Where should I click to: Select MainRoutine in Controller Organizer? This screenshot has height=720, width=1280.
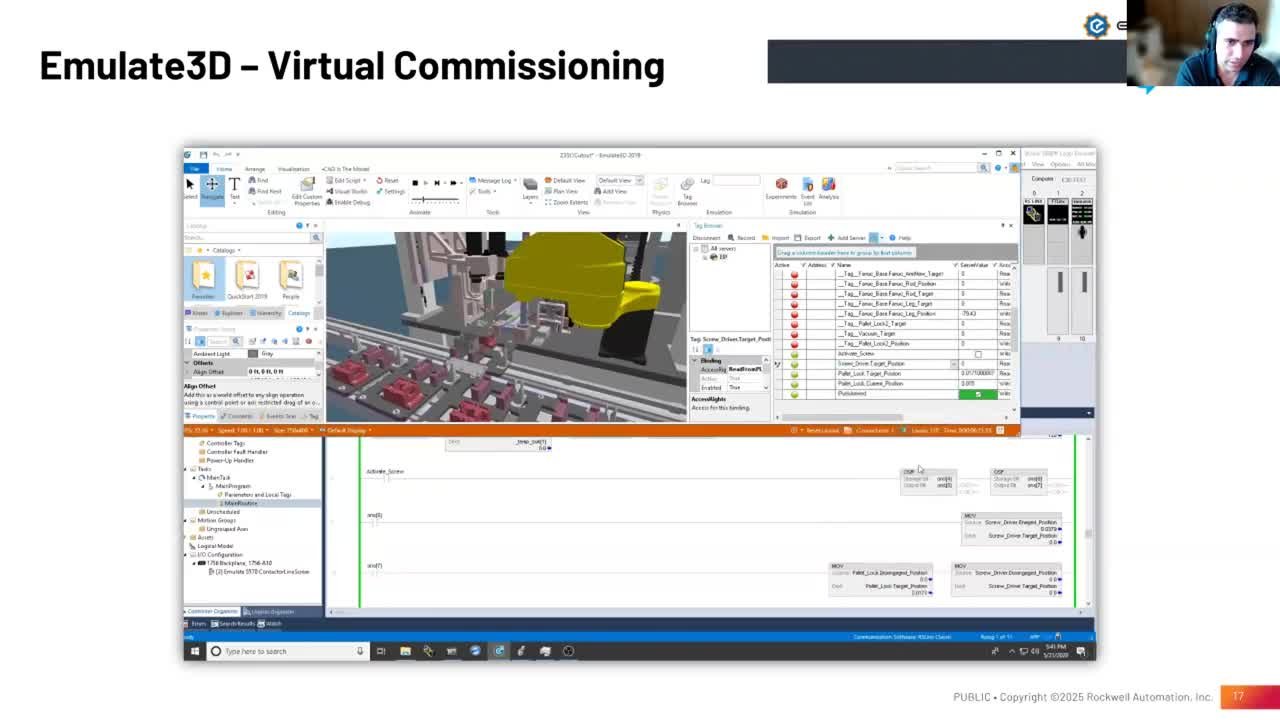[x=239, y=503]
